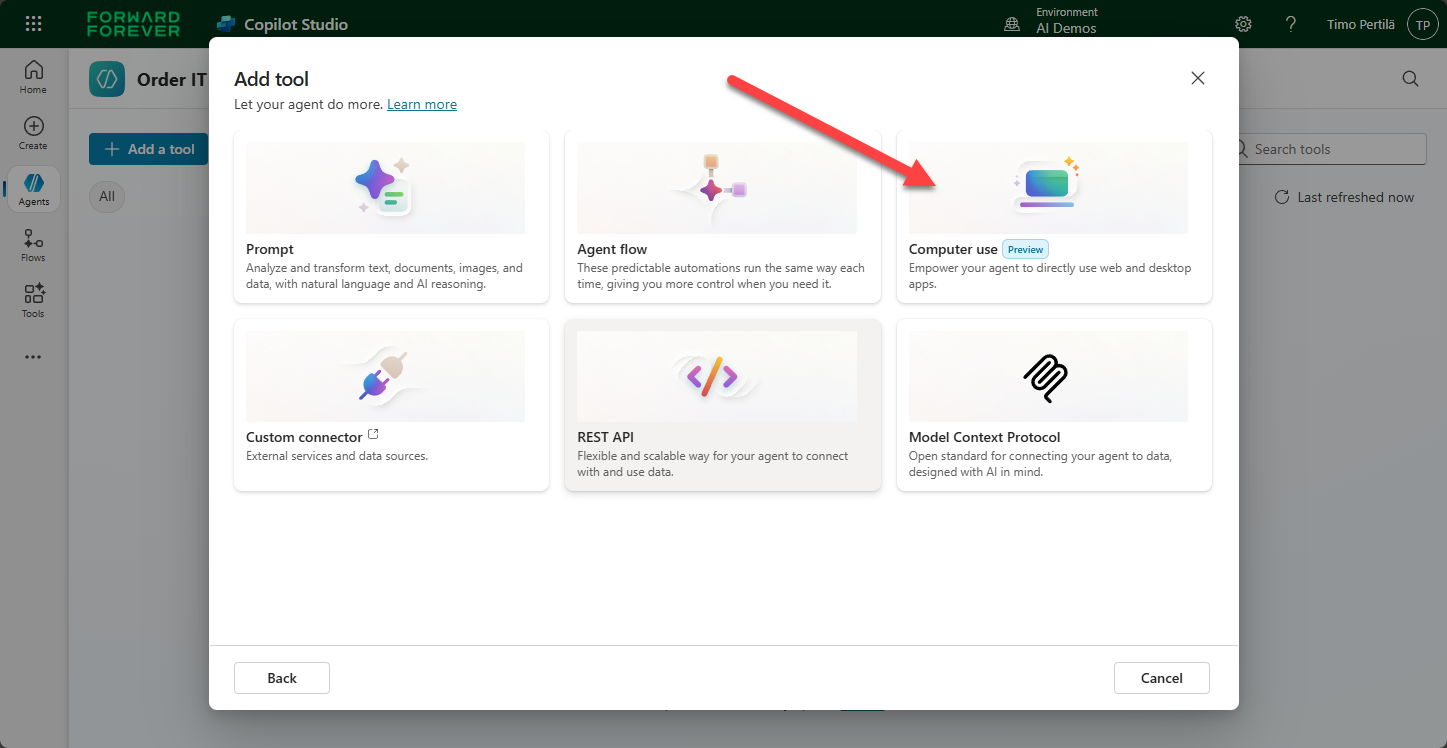The image size is (1447, 748).
Task: Select the Prompt tool card
Action: coord(391,217)
